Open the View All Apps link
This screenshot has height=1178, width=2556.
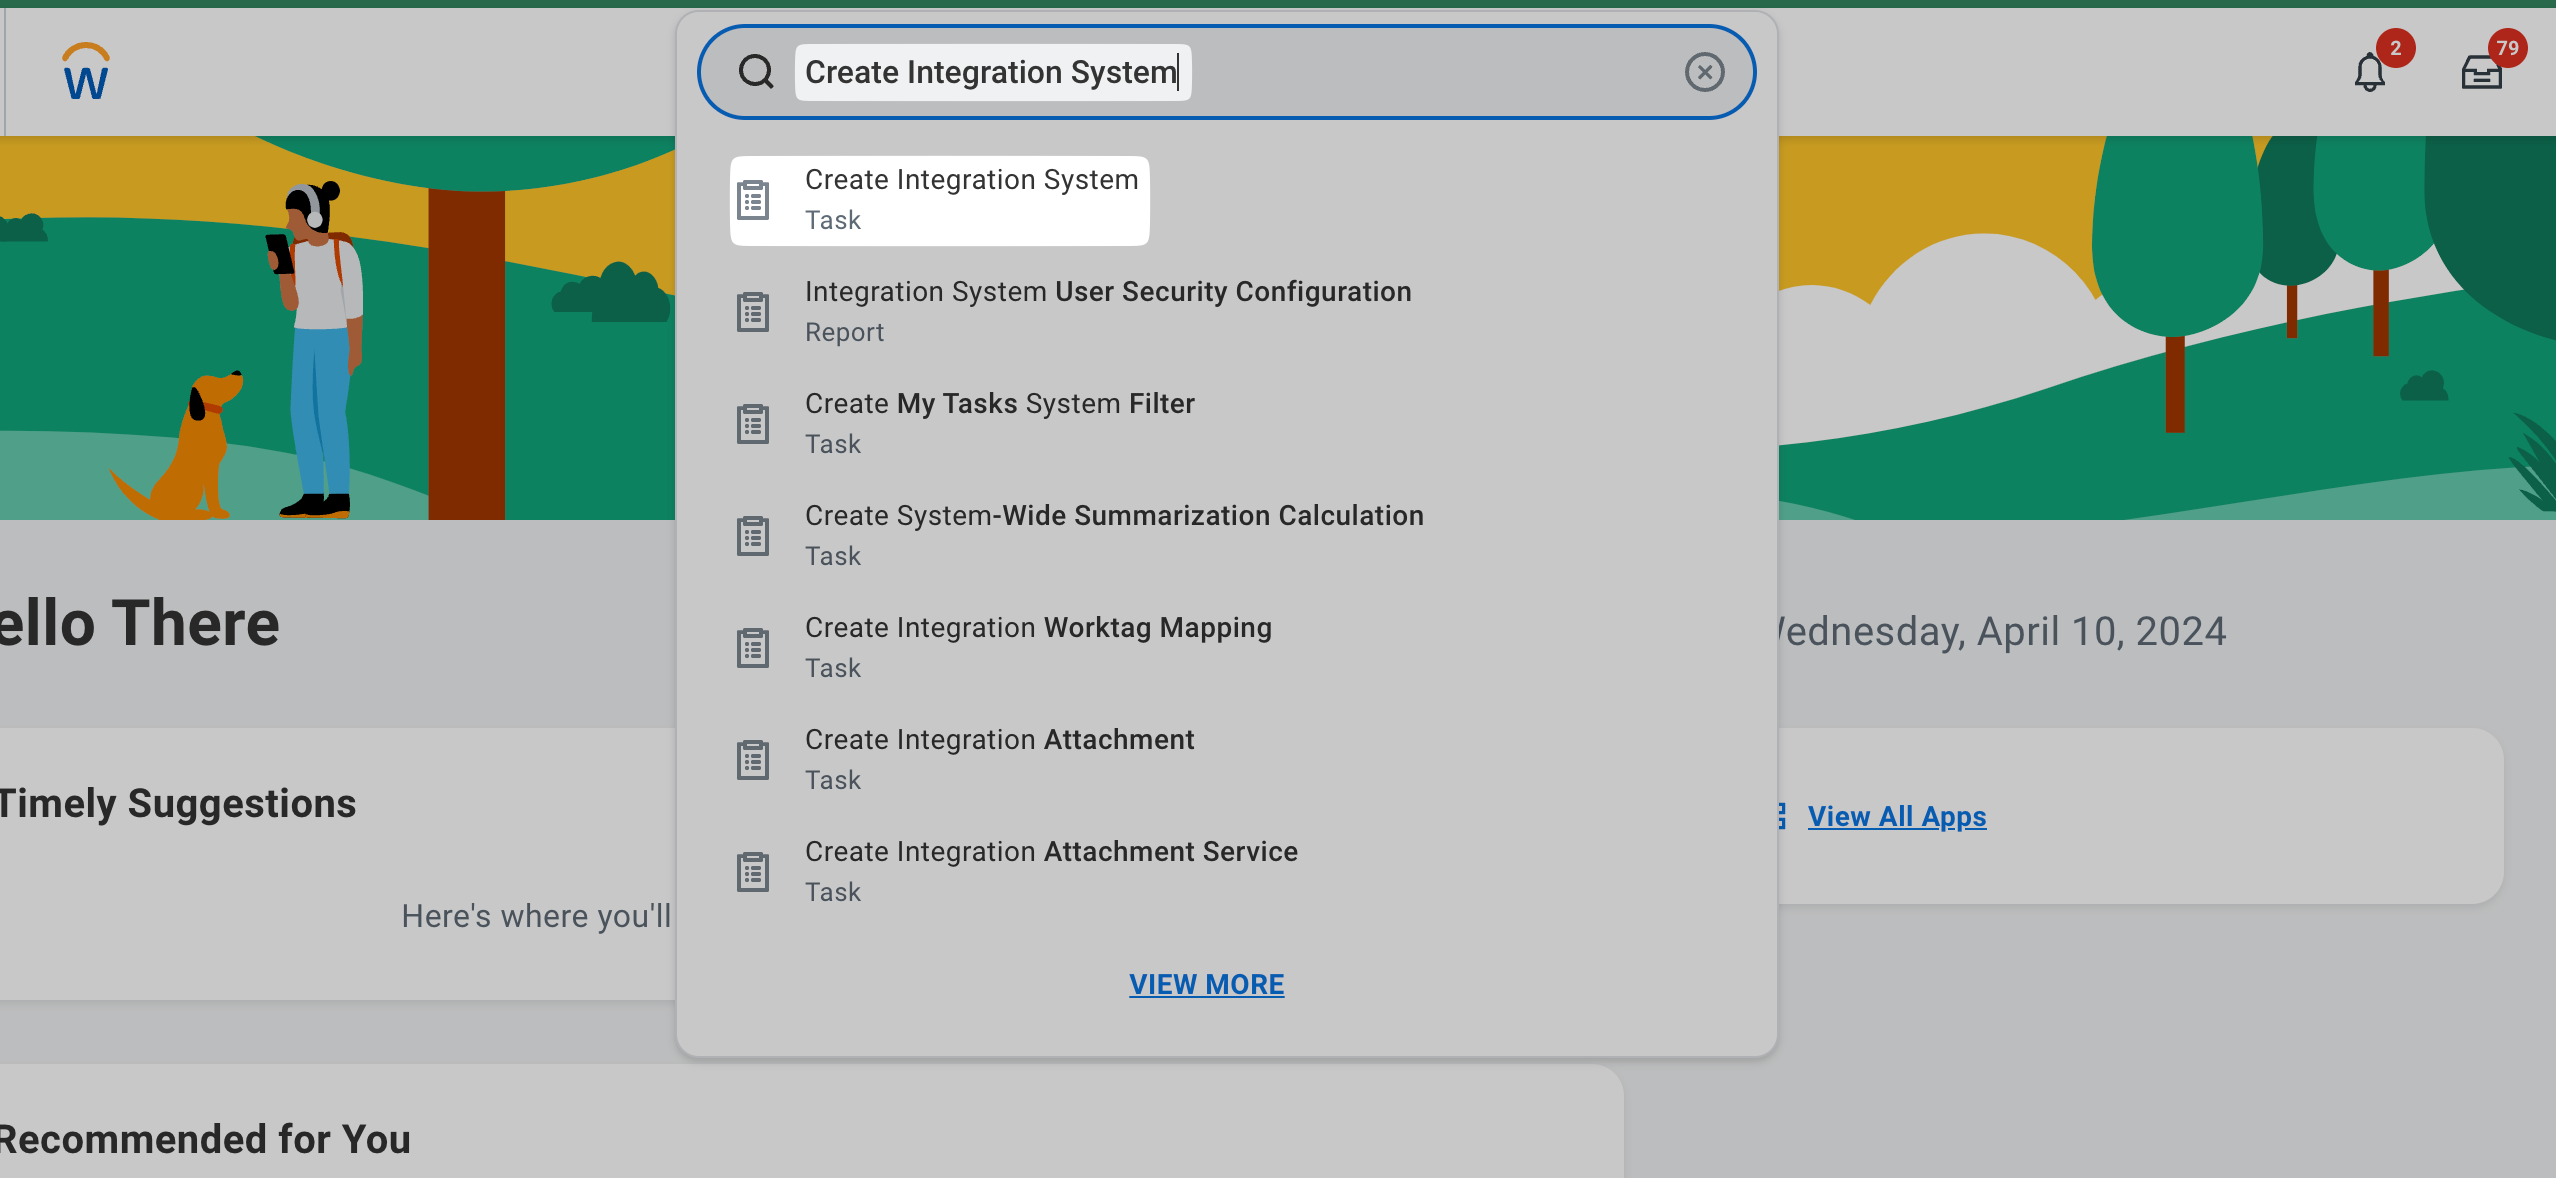(x=1896, y=816)
